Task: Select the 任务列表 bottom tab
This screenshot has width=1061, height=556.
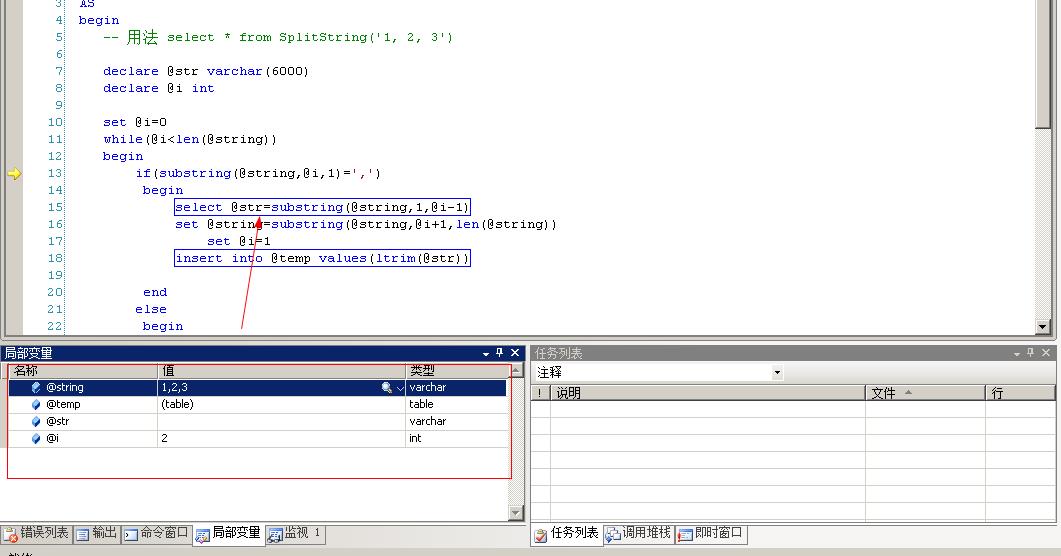Action: [566, 534]
